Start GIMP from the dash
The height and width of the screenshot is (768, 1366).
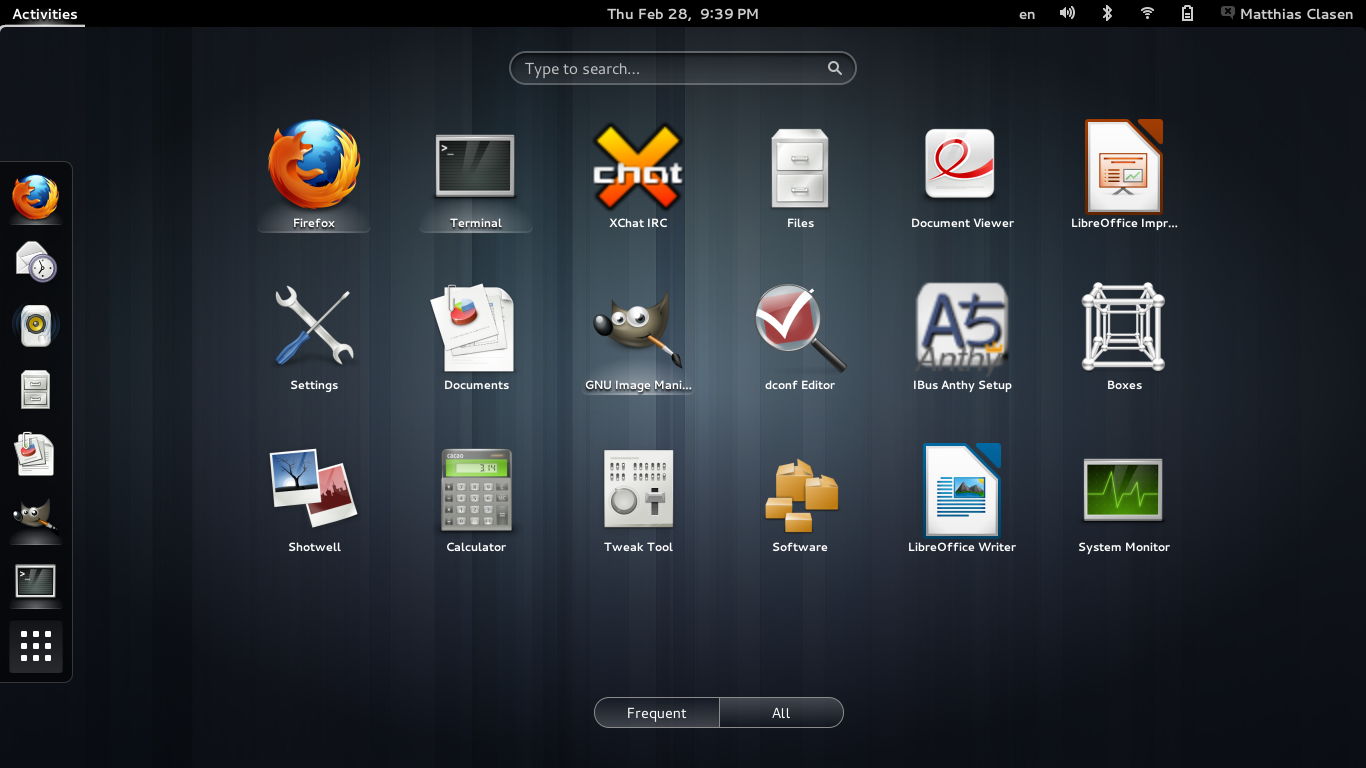coord(36,518)
